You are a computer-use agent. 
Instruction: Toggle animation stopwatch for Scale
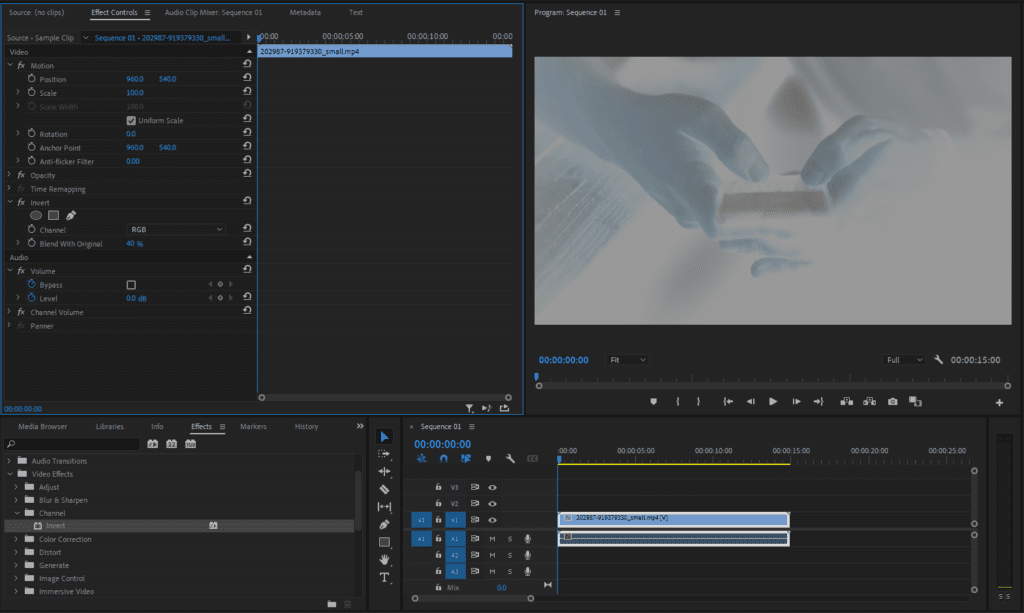[x=31, y=92]
